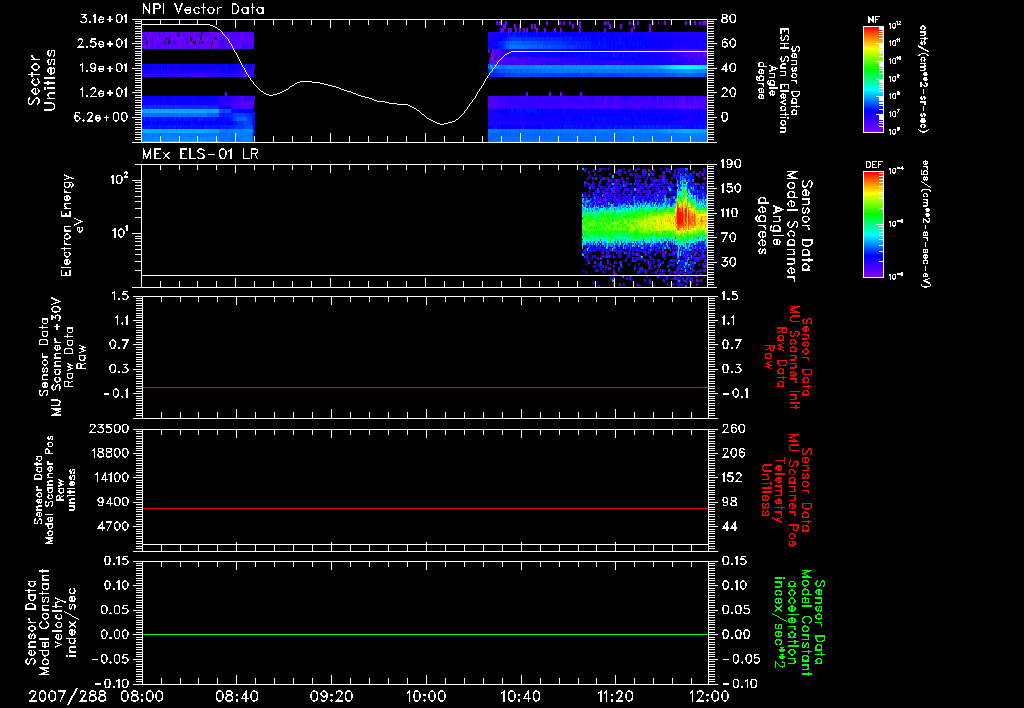The width and height of the screenshot is (1024, 708).
Task: Click the 09:20 time axis label
Action: (331, 696)
